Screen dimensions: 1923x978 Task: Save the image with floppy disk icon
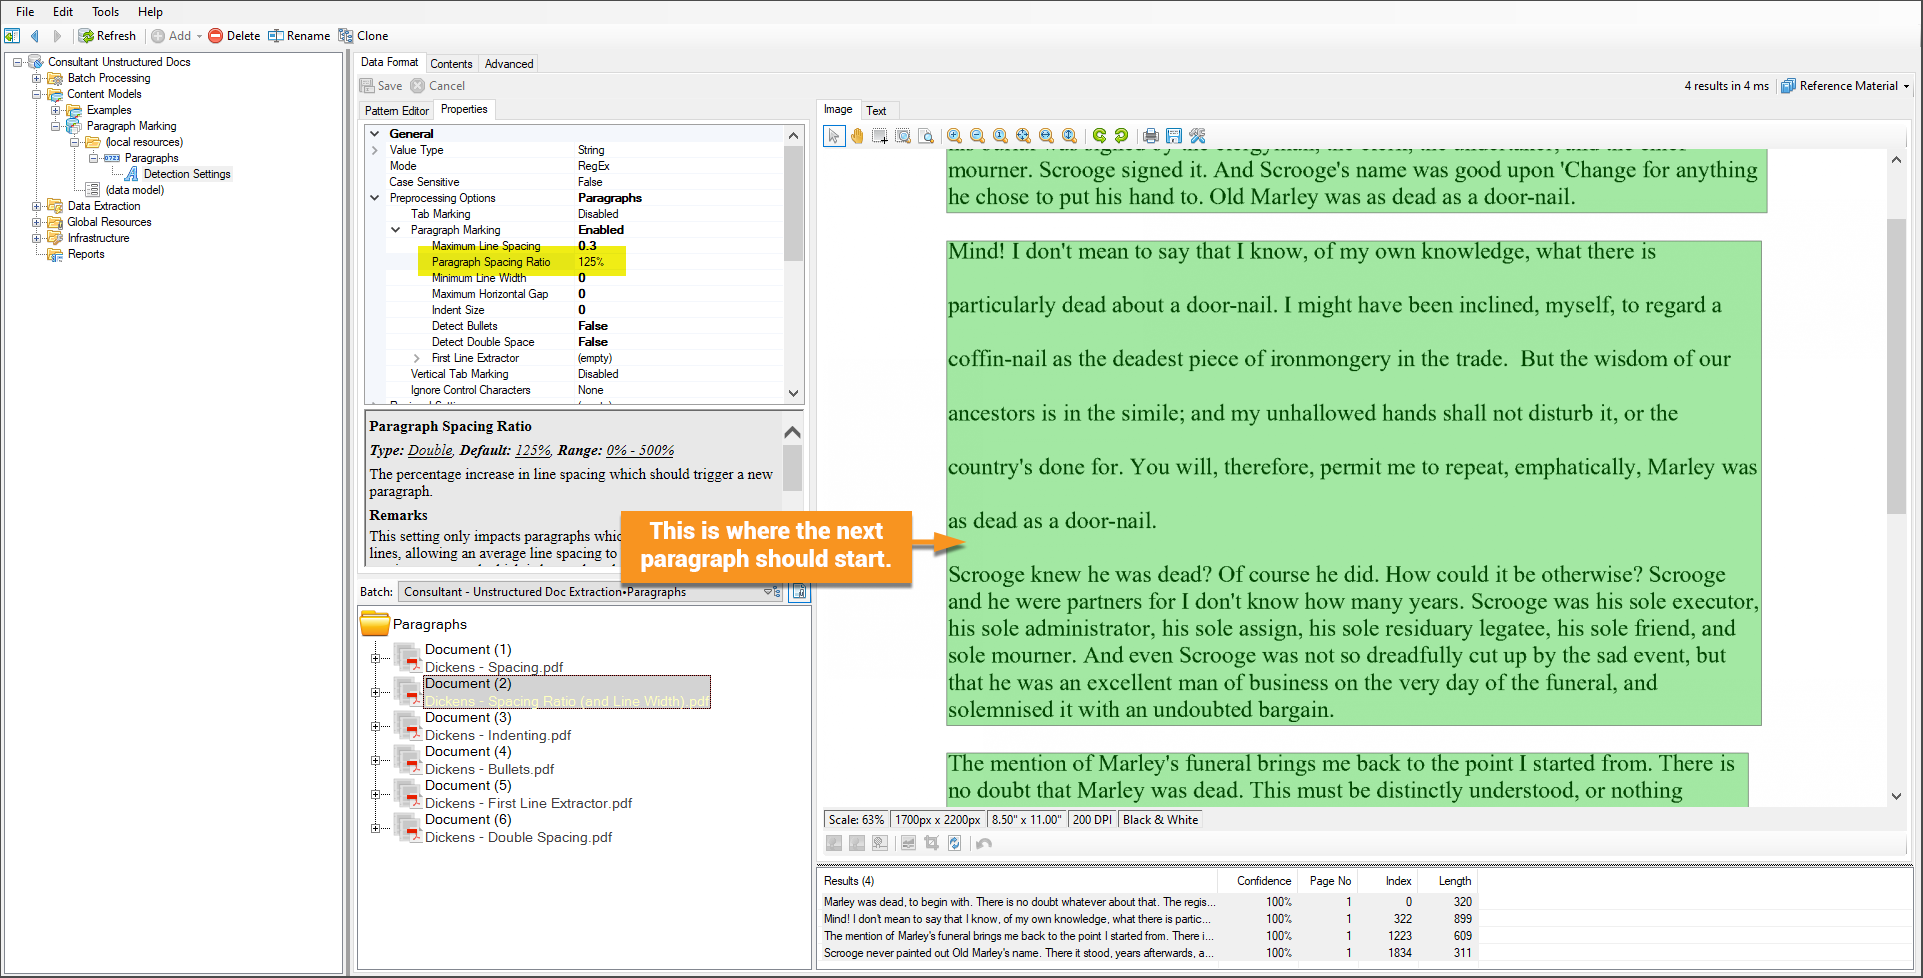[1174, 136]
